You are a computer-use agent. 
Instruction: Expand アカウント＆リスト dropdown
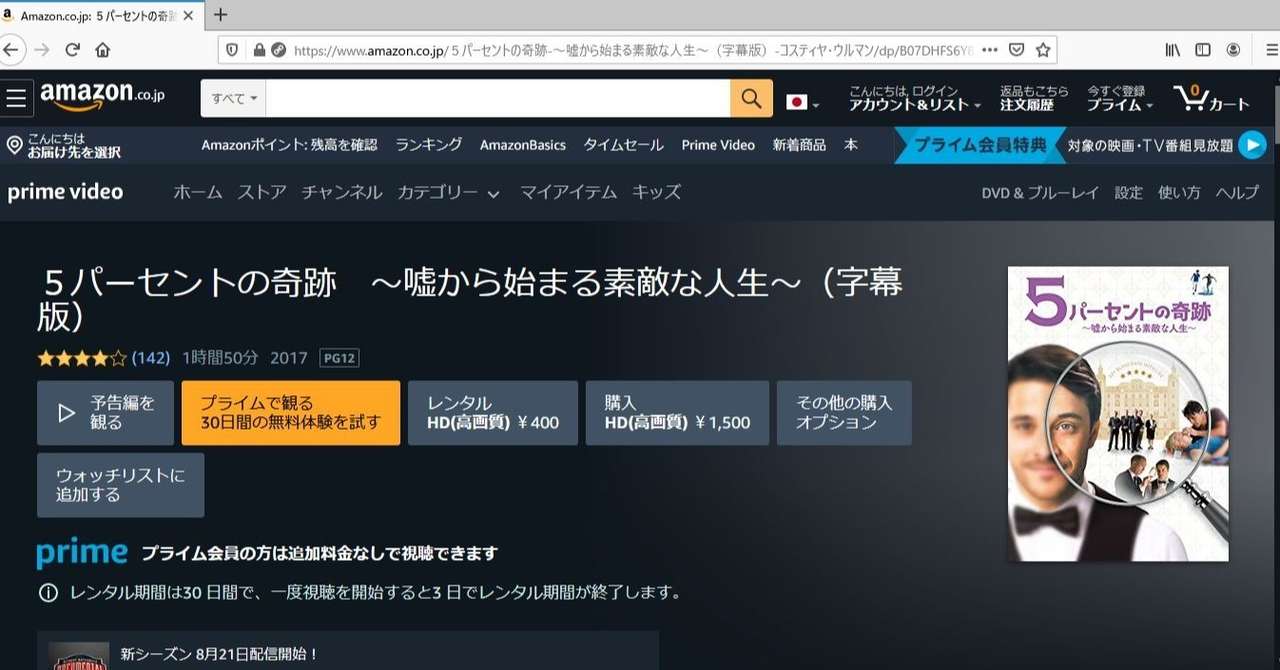[x=915, y=98]
